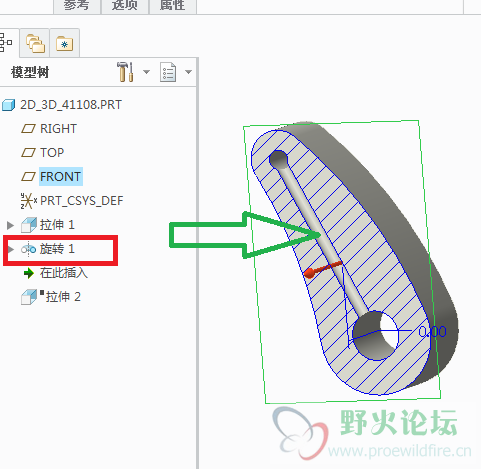Click the PRT_CSYS_DEF coordinate system icon
The width and height of the screenshot is (481, 469).
tap(28, 201)
